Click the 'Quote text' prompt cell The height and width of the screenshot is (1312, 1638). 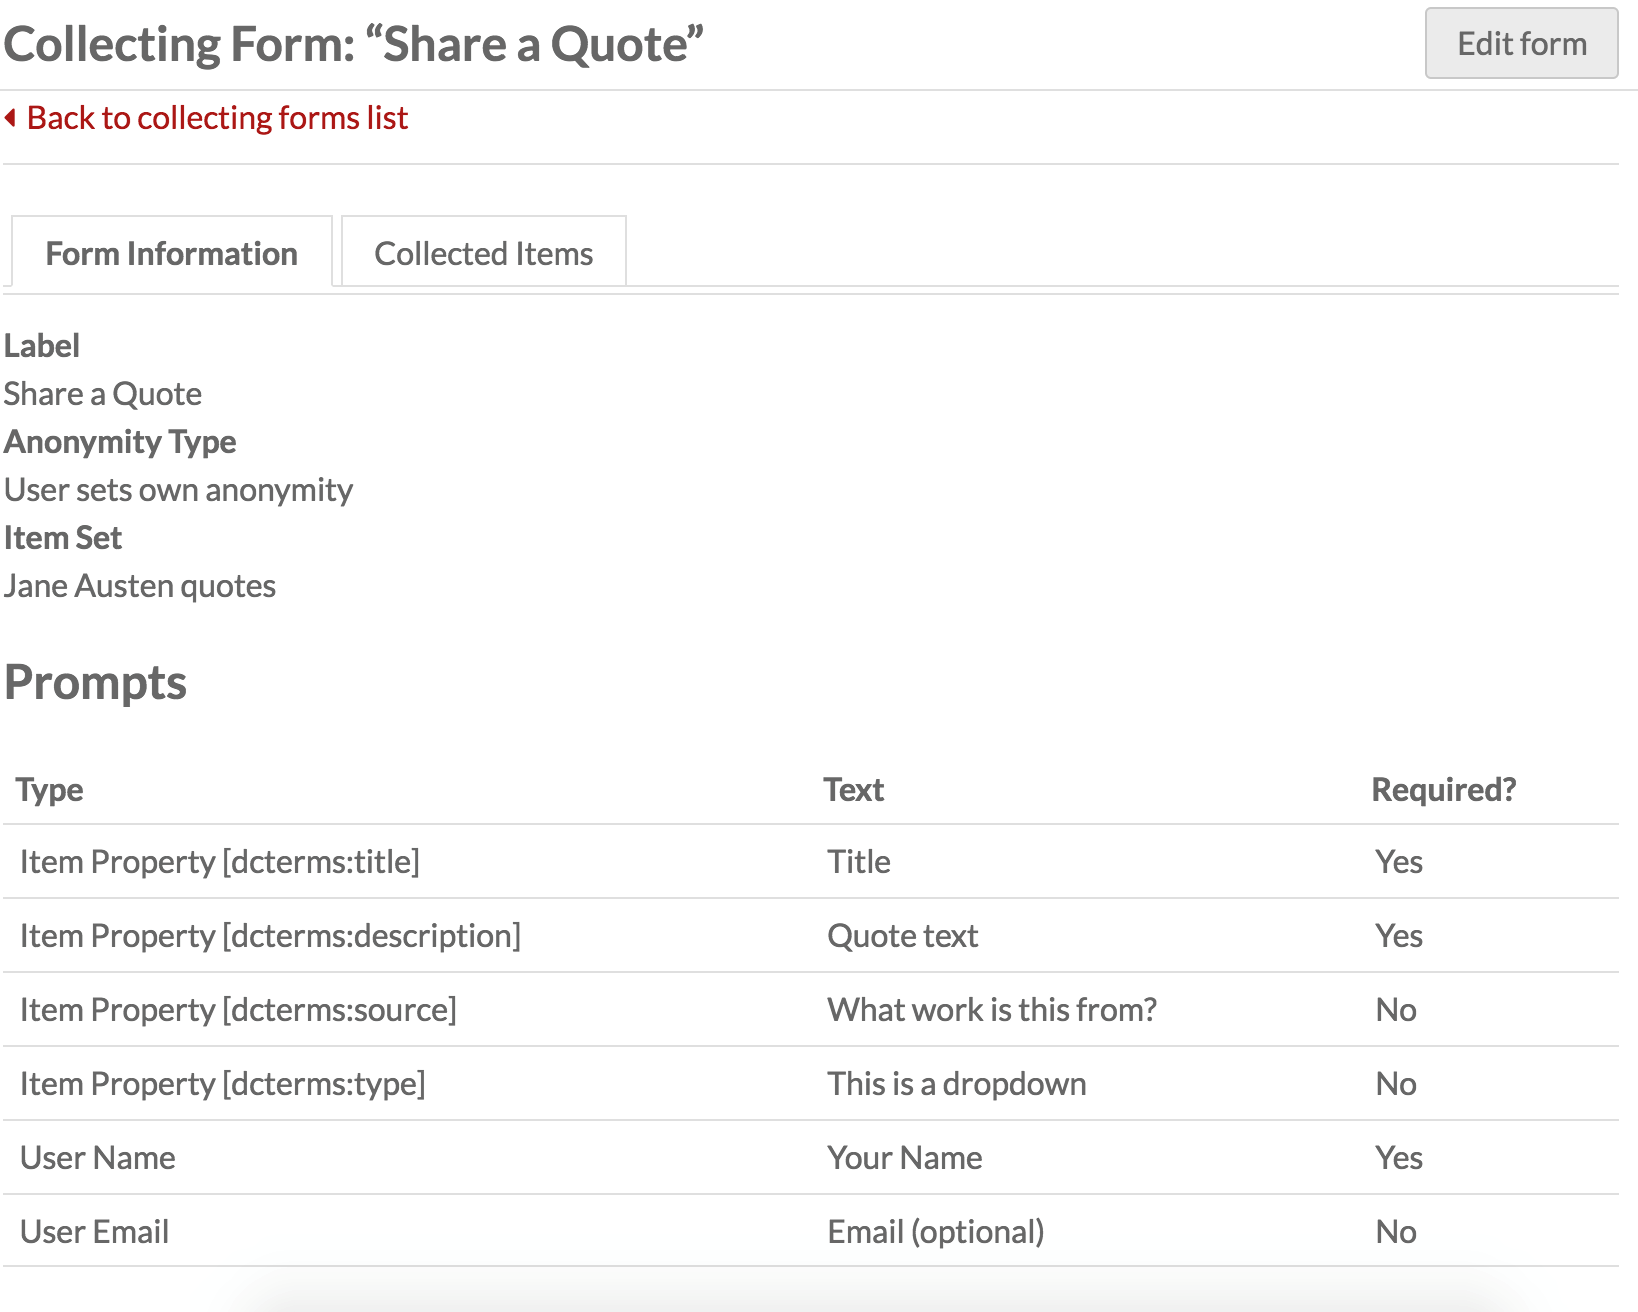pyautogui.click(x=903, y=936)
